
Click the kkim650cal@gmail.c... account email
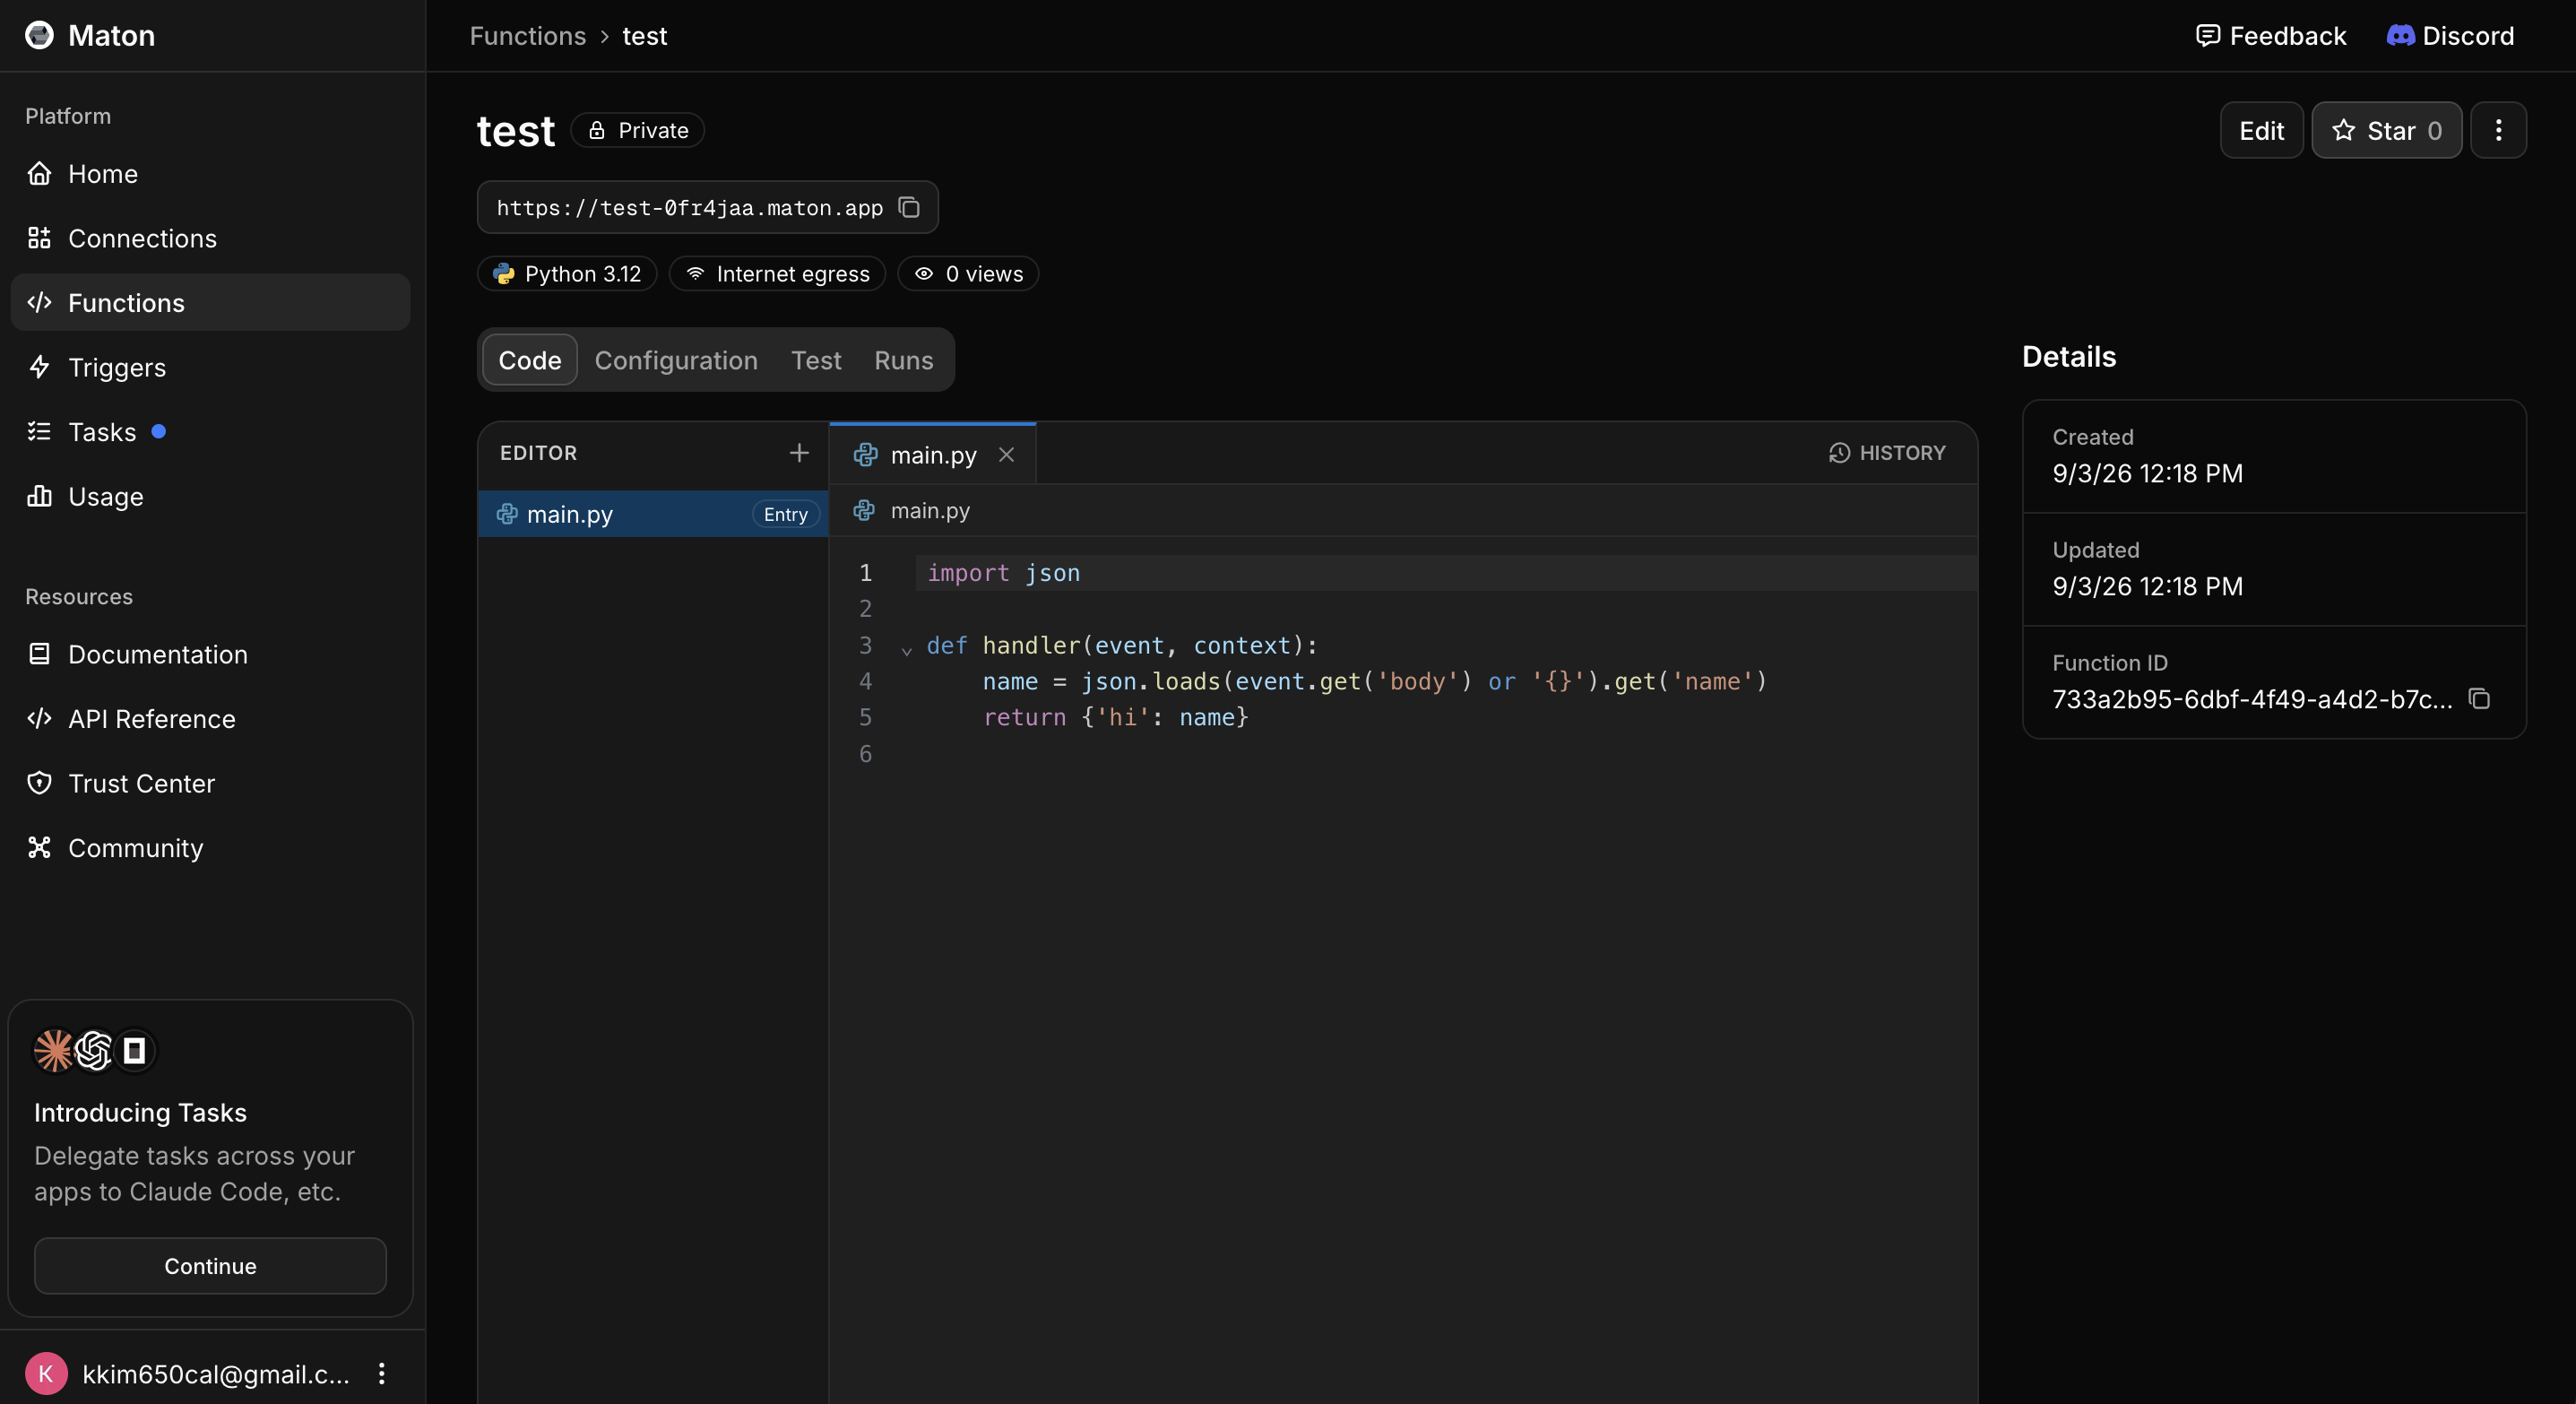216,1374
